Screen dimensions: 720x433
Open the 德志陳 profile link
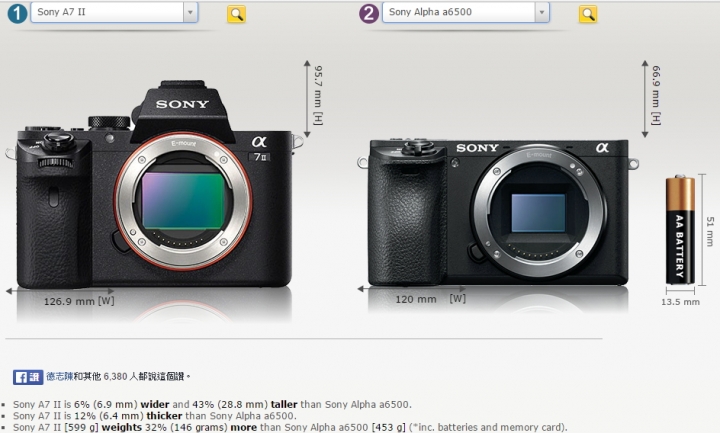[60, 377]
